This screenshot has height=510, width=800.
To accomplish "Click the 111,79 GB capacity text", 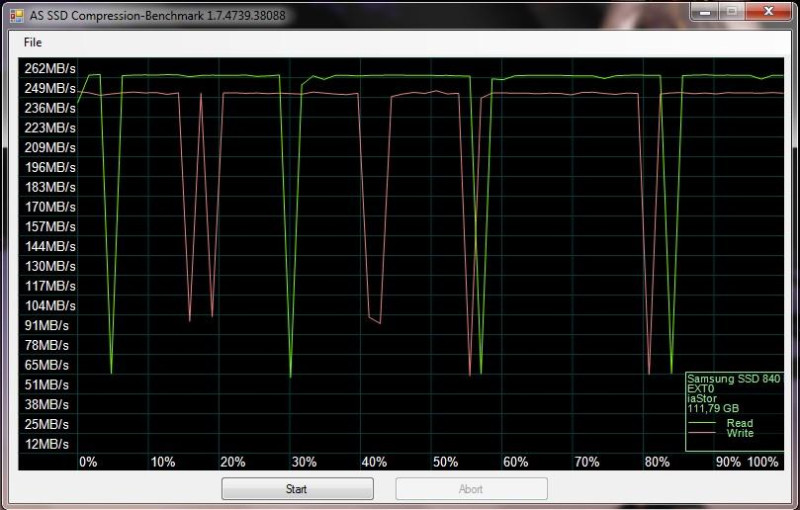I will pos(713,408).
